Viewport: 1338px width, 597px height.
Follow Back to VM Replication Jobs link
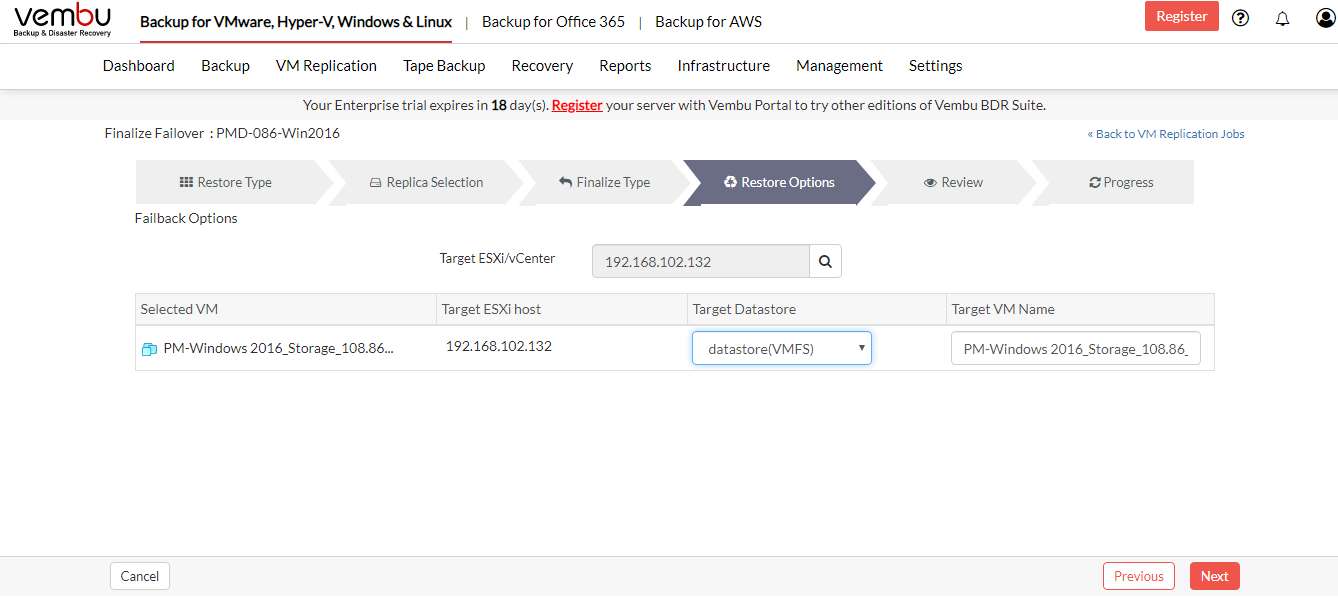click(x=1166, y=134)
